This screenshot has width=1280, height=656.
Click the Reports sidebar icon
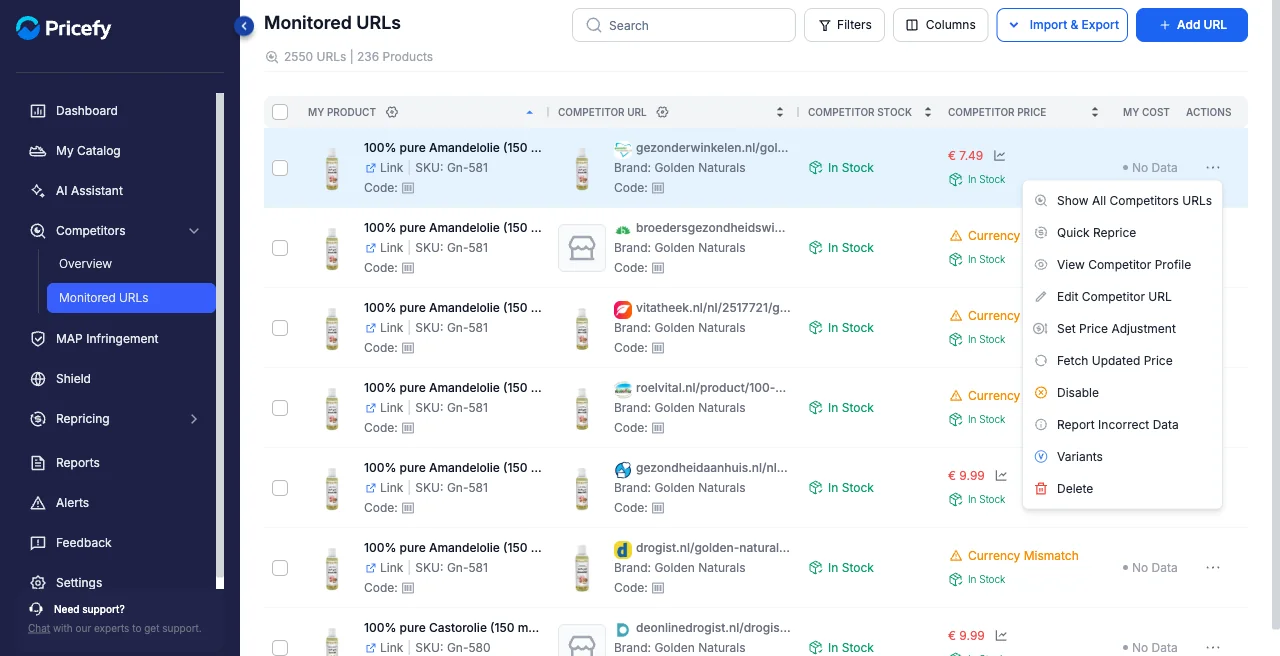pos(38,463)
